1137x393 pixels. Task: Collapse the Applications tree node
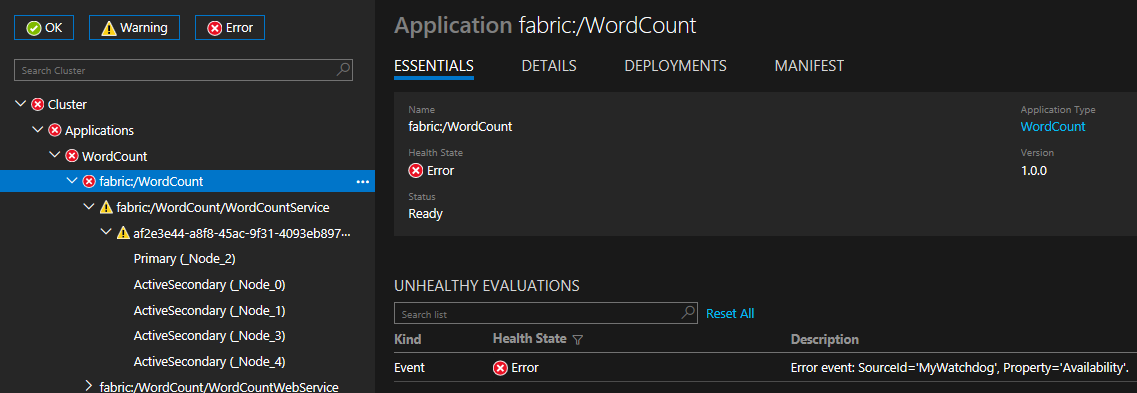(38, 131)
